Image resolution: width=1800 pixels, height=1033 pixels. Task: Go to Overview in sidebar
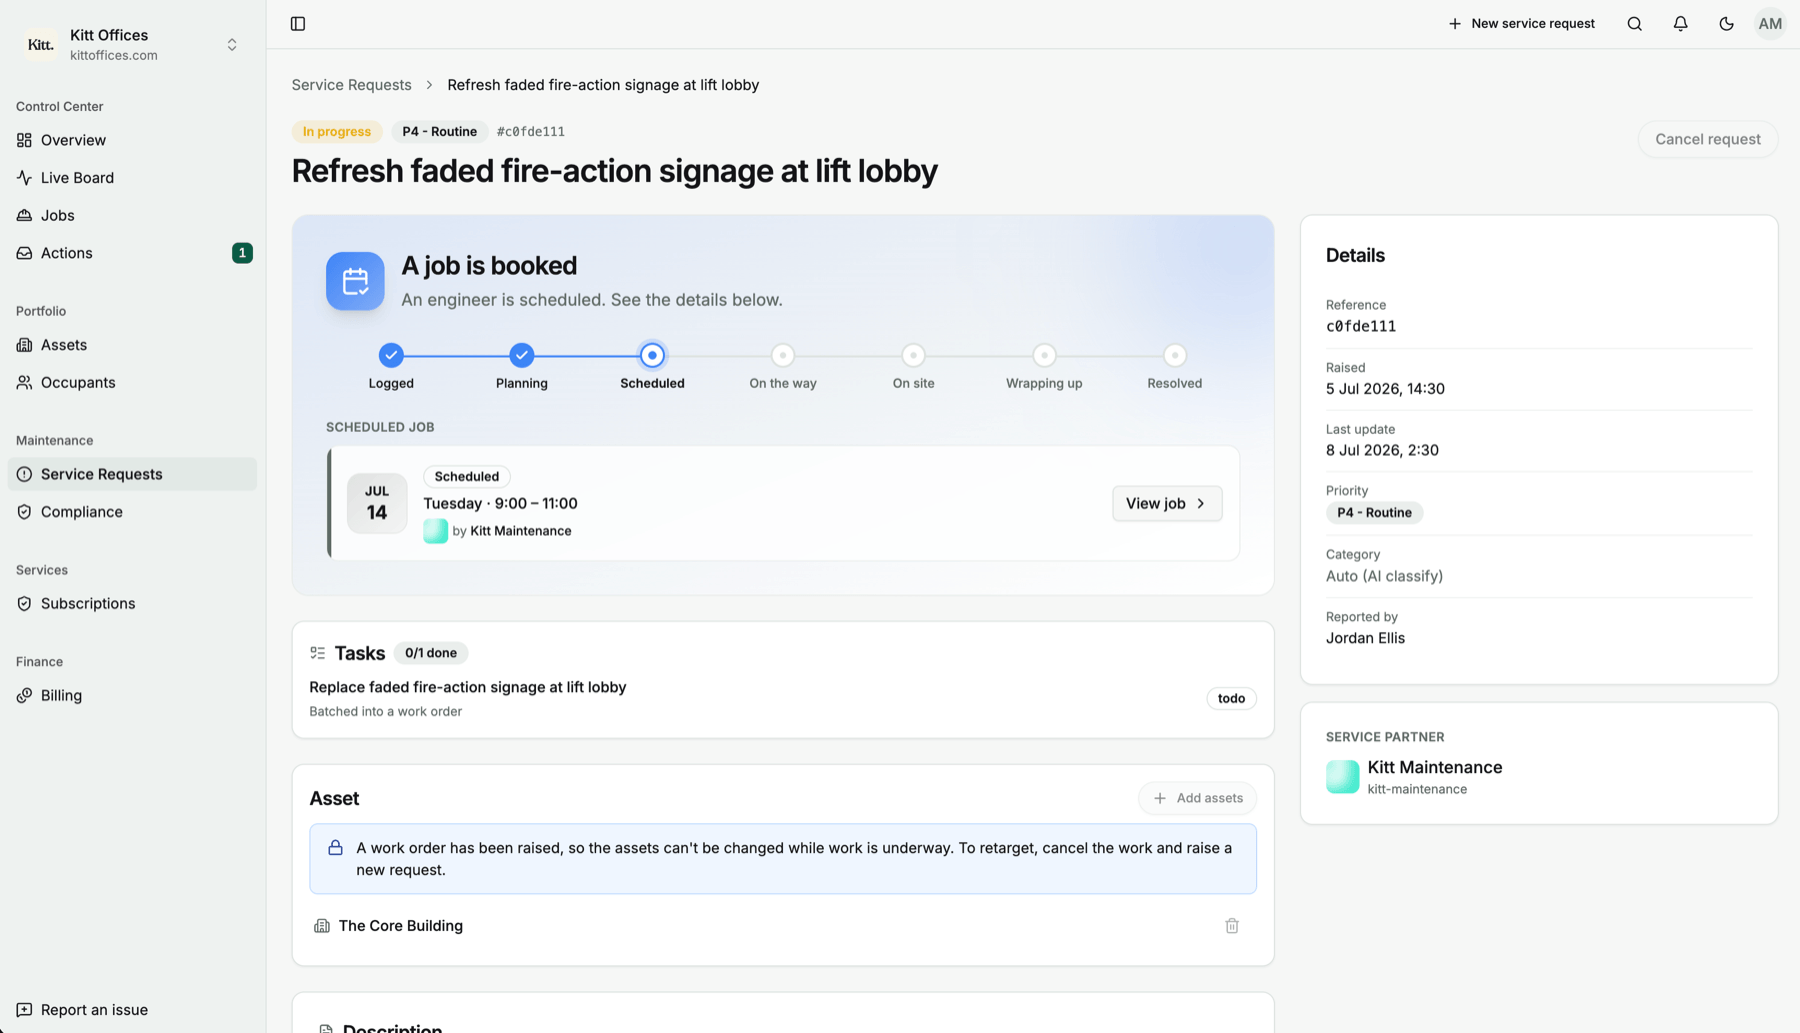coord(132,140)
